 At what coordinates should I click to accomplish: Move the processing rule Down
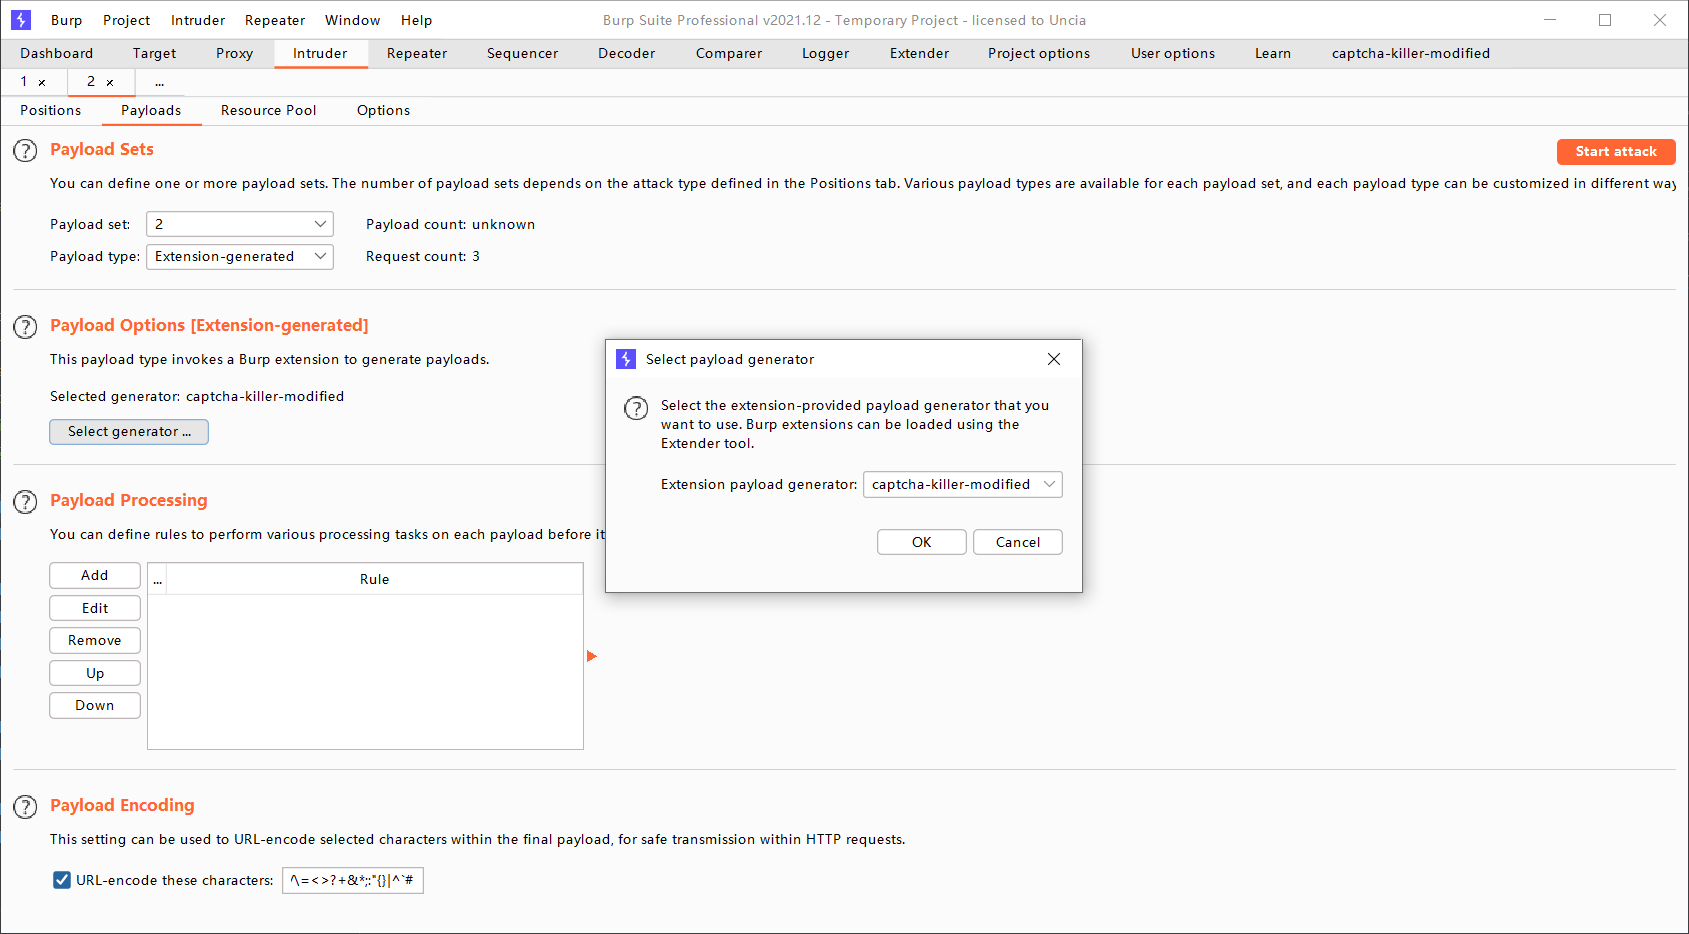[95, 706]
